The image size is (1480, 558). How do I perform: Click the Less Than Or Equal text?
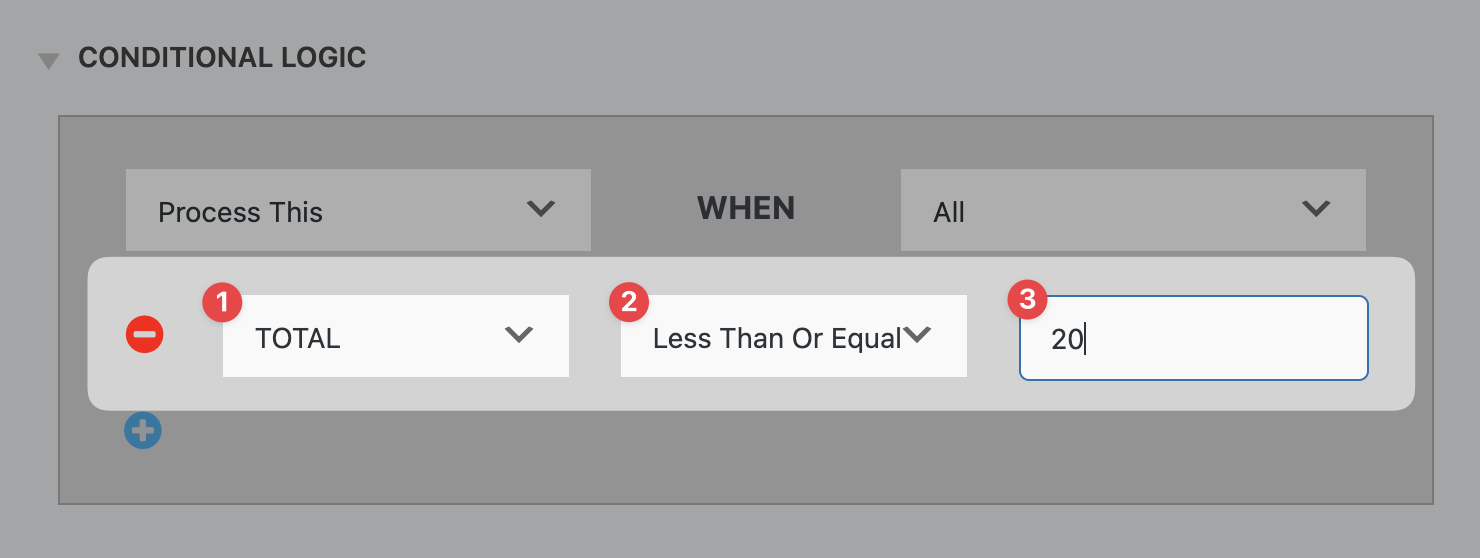(x=777, y=338)
